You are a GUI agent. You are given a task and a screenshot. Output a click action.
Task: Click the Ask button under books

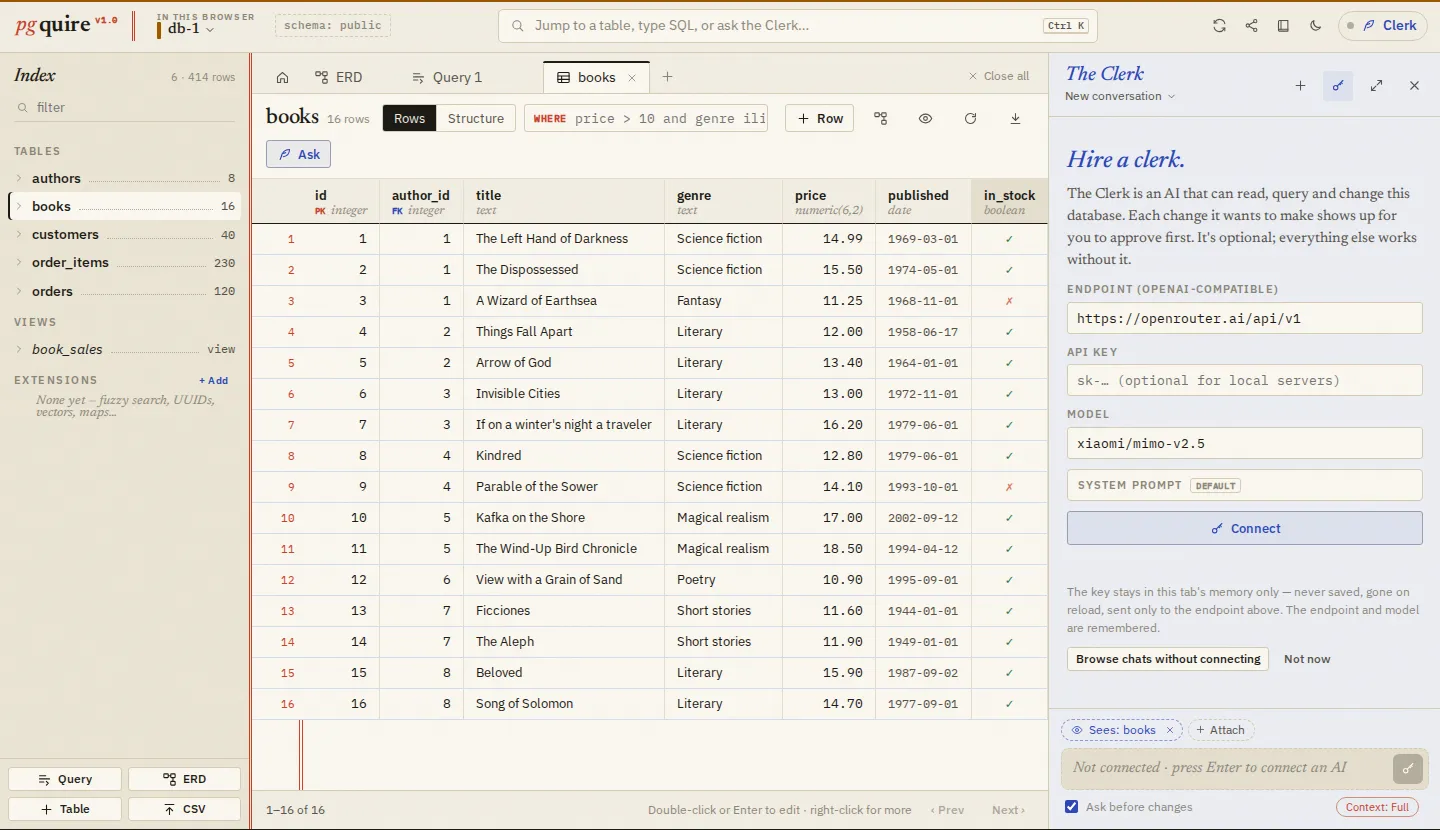(298, 154)
